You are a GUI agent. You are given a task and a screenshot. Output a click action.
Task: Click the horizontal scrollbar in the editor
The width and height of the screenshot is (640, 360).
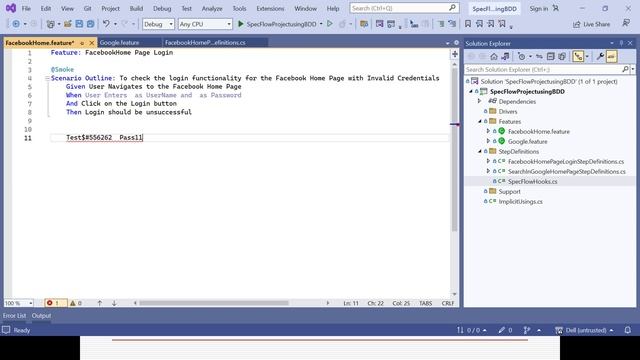[x=214, y=303]
